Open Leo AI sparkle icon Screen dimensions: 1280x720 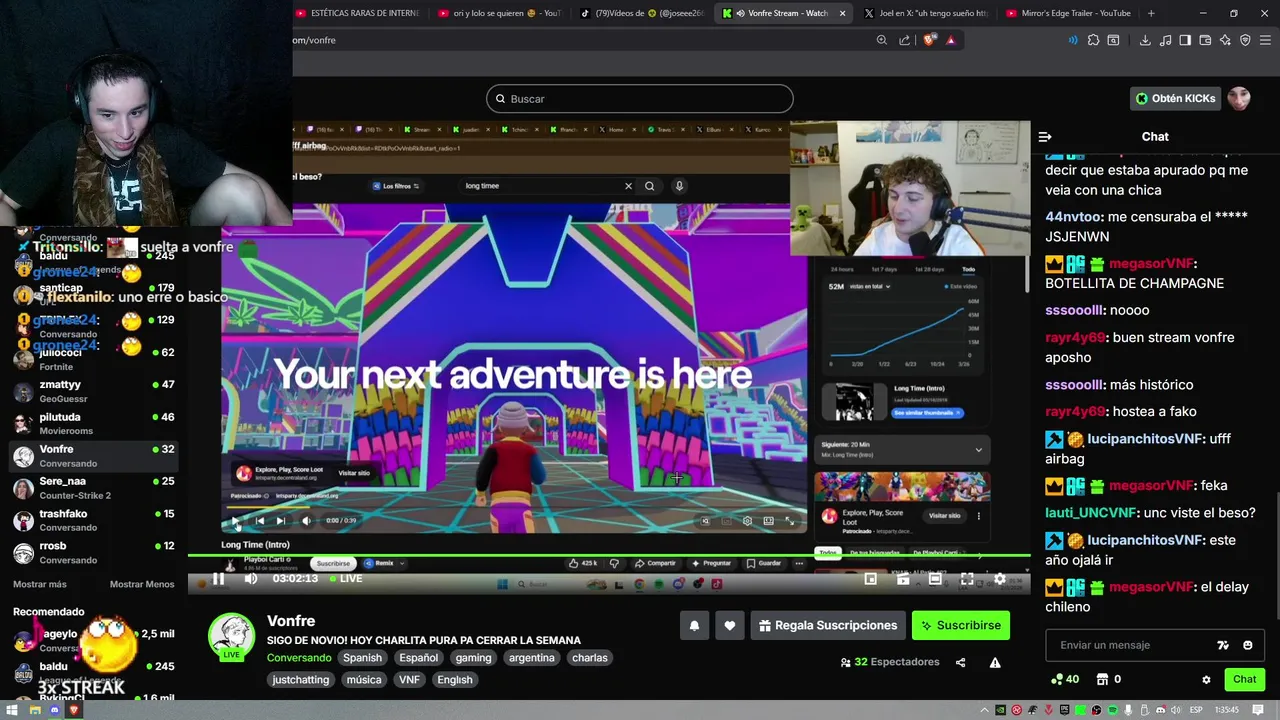point(1225,40)
